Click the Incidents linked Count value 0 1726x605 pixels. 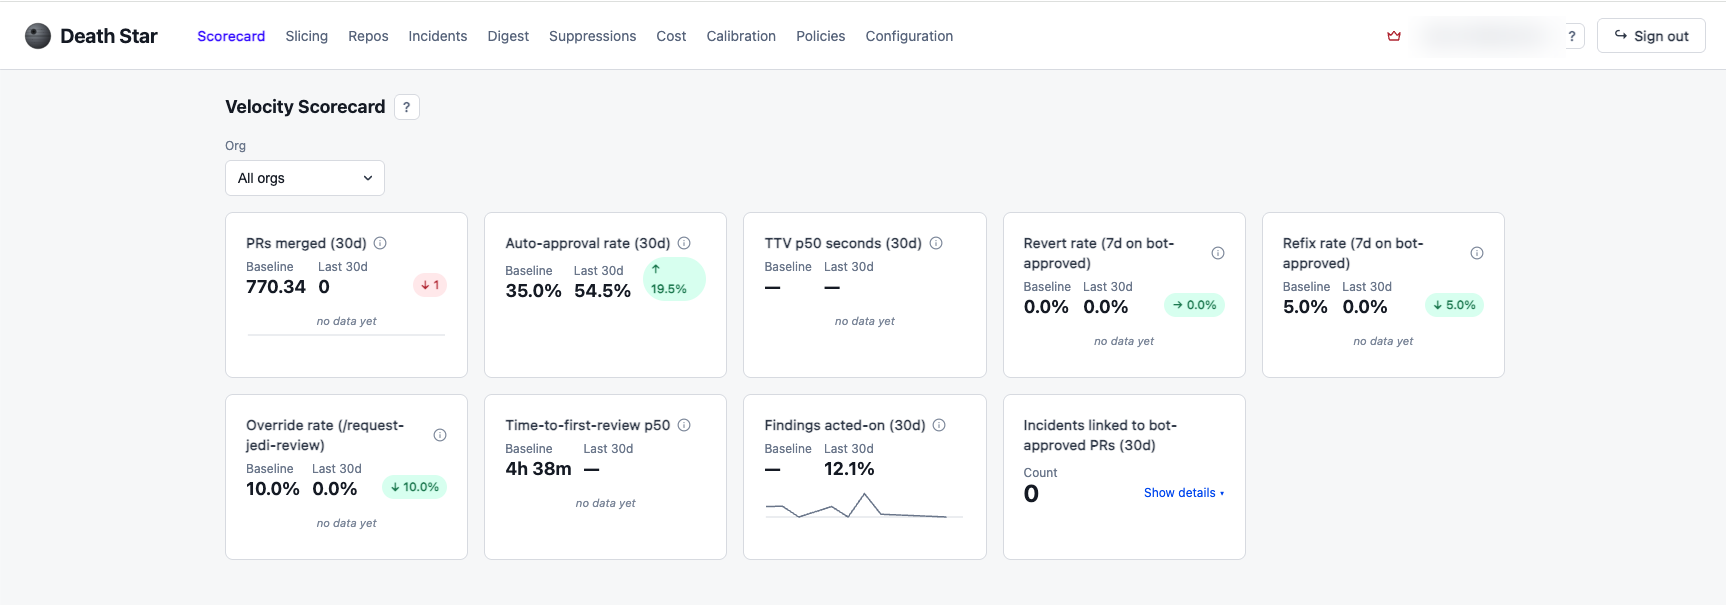tap(1031, 494)
